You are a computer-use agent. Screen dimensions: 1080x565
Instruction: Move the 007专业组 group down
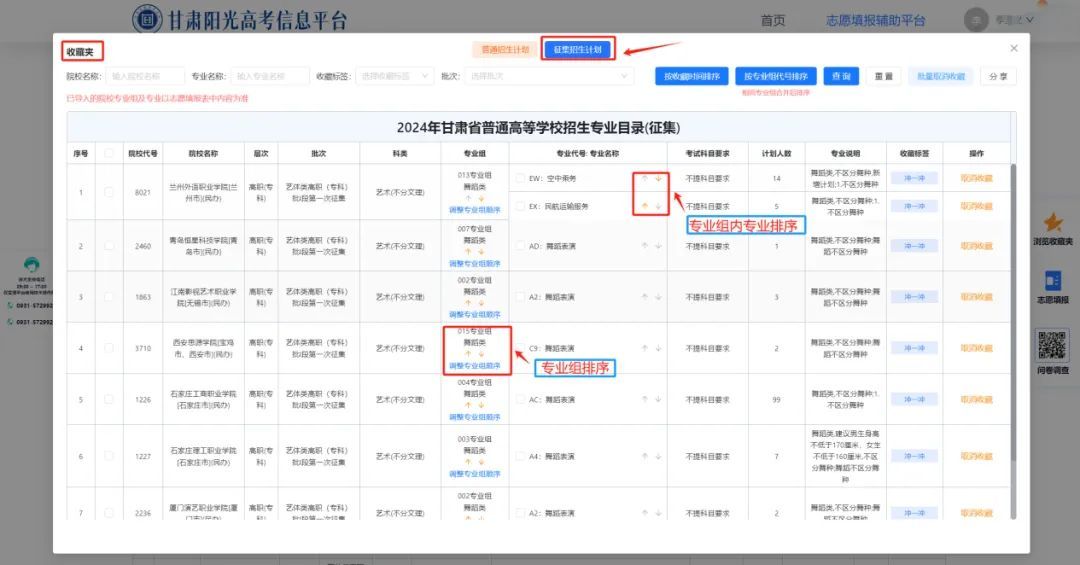coord(481,252)
